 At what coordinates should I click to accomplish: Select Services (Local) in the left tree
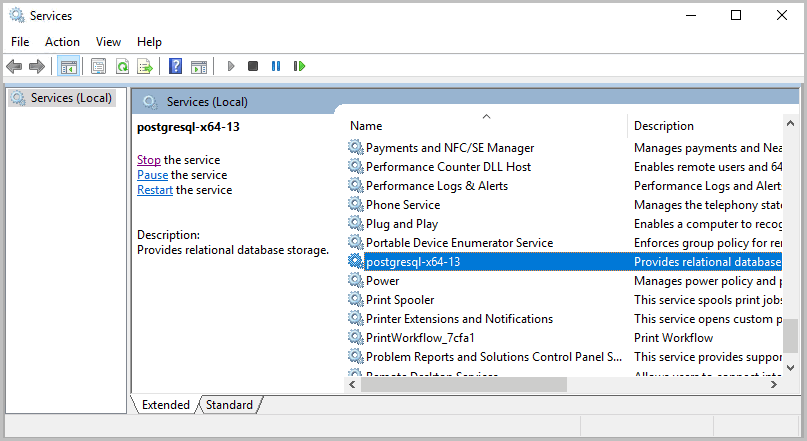[x=70, y=98]
